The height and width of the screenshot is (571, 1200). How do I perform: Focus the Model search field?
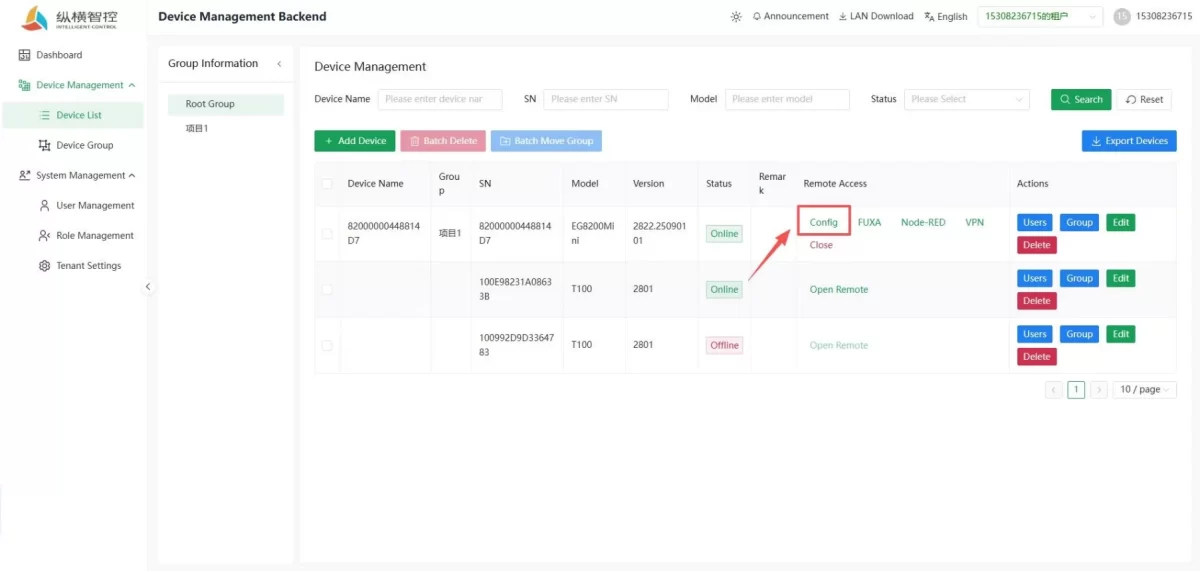coord(787,99)
